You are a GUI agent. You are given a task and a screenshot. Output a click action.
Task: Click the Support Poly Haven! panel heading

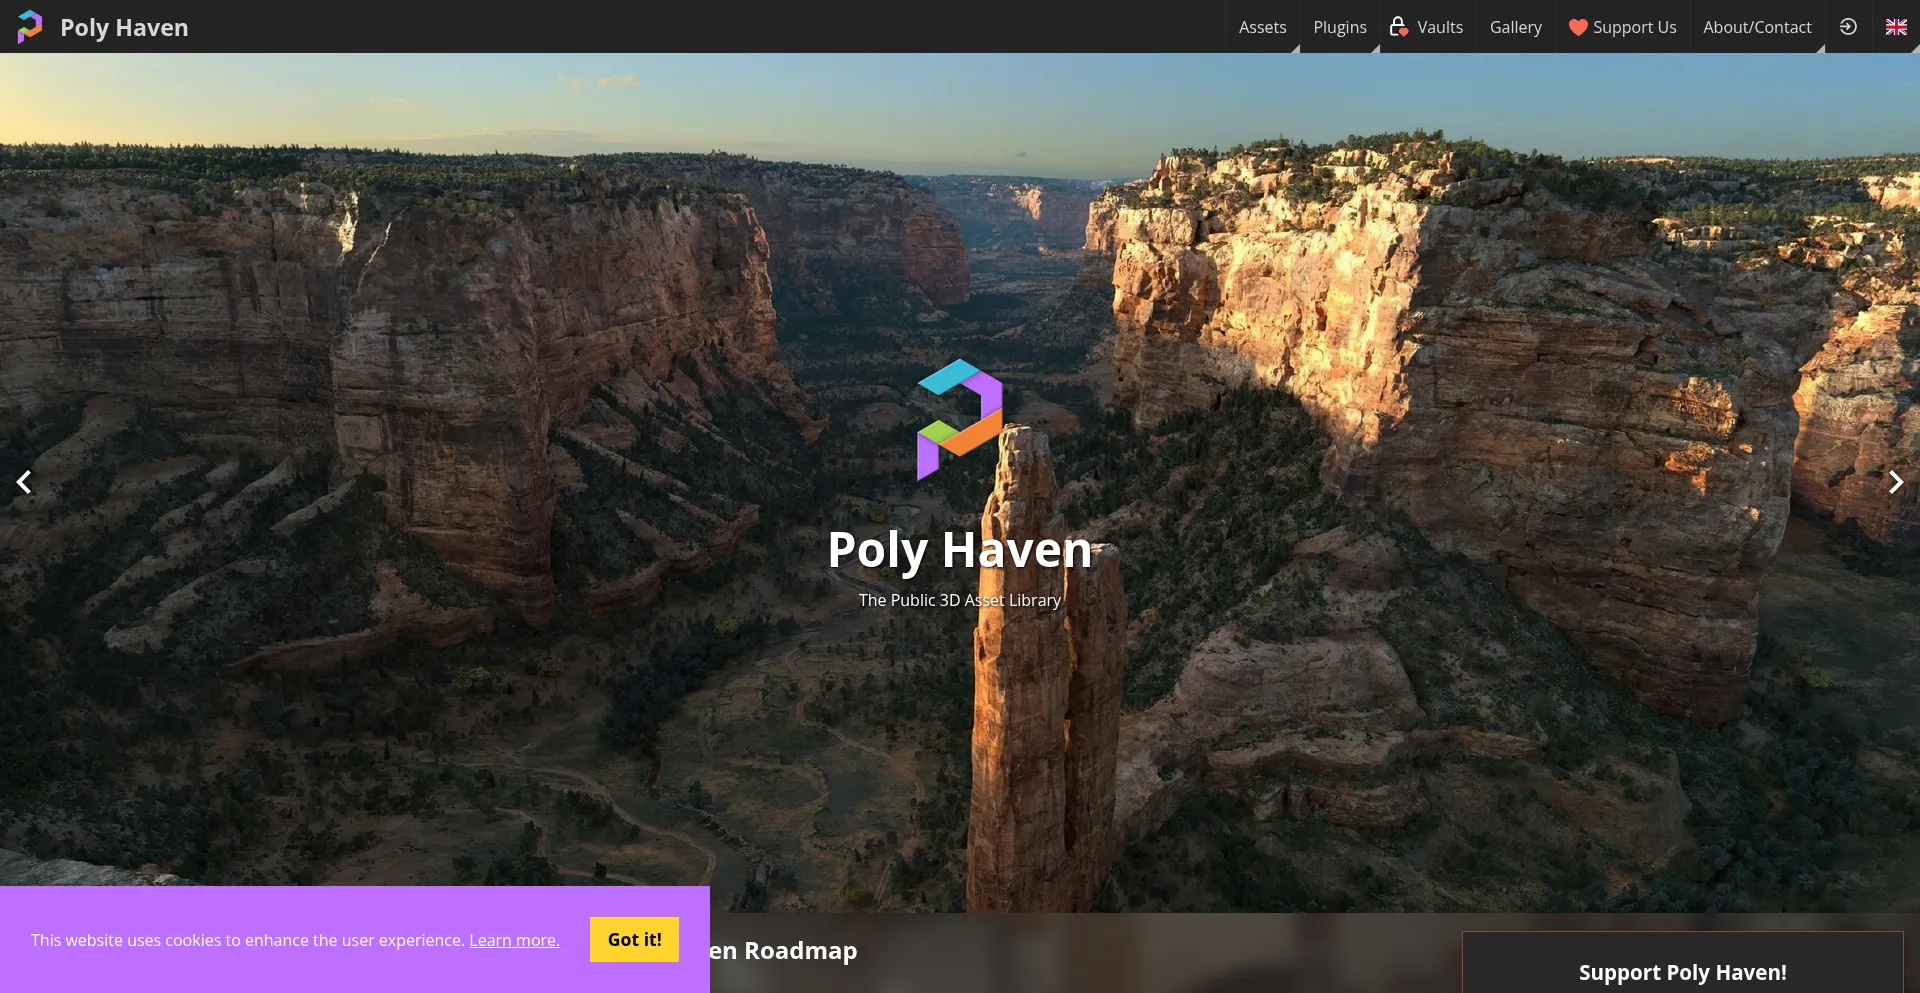(1682, 972)
